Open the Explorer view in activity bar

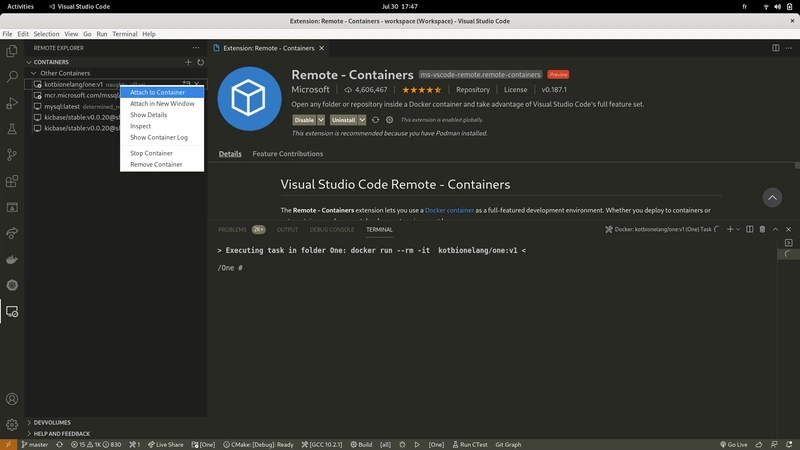(12, 50)
